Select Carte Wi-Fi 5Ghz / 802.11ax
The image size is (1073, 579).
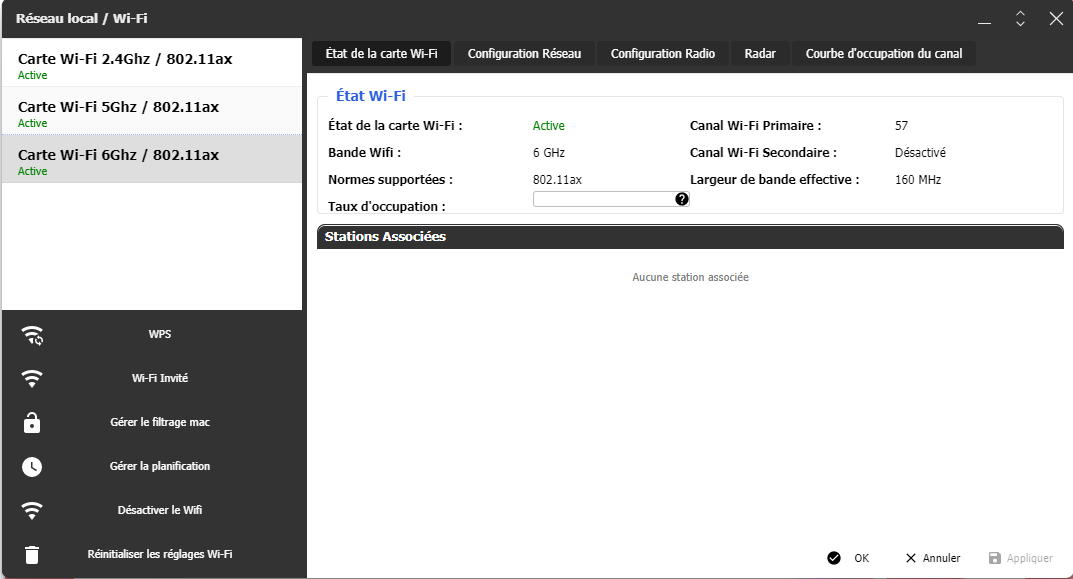[152, 111]
